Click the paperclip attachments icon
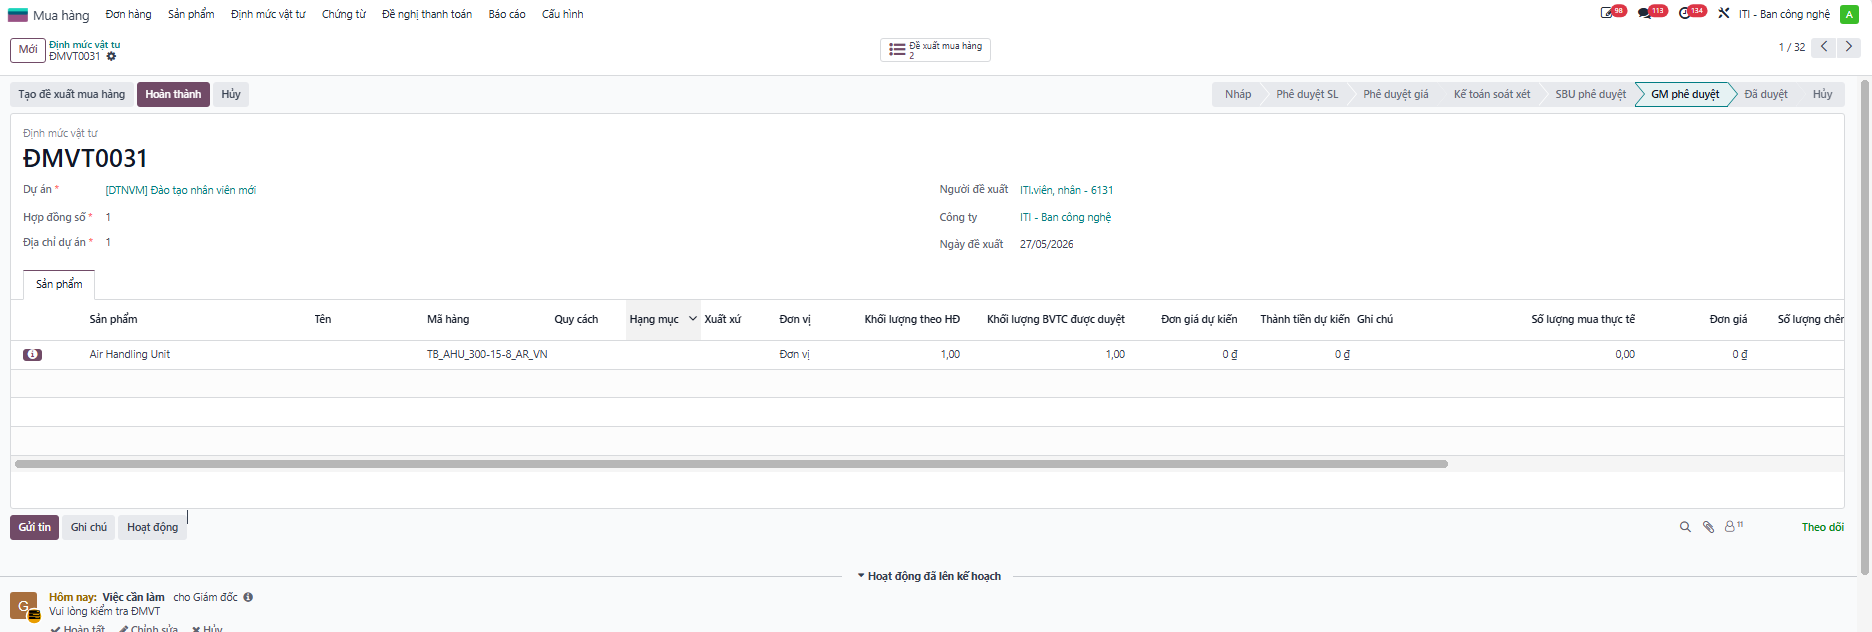 1709,527
